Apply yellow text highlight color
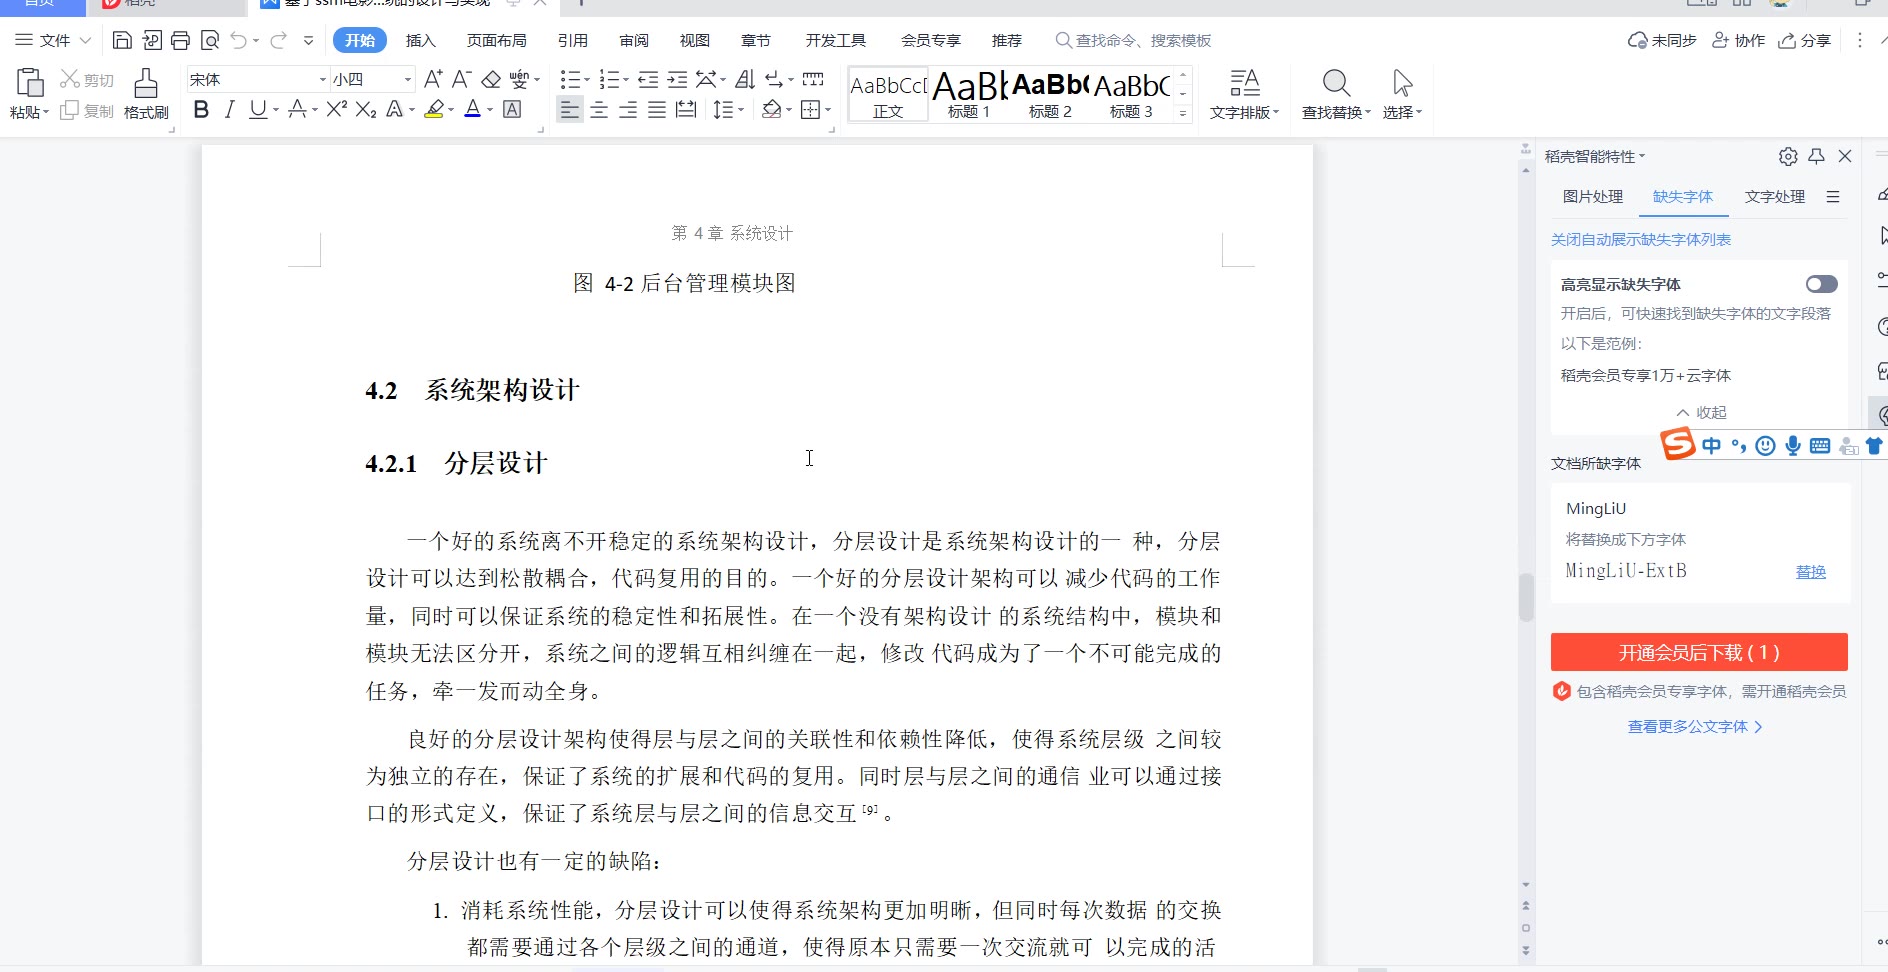 click(x=434, y=109)
